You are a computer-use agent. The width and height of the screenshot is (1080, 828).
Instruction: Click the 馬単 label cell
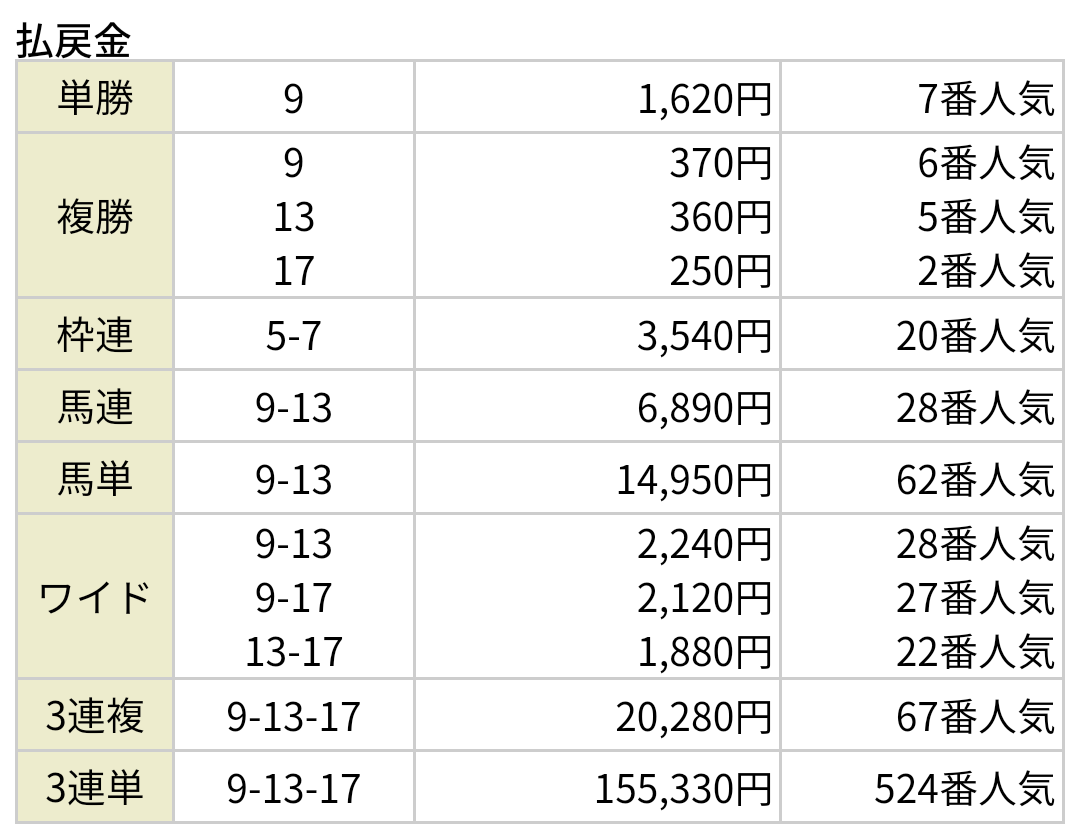click(95, 478)
